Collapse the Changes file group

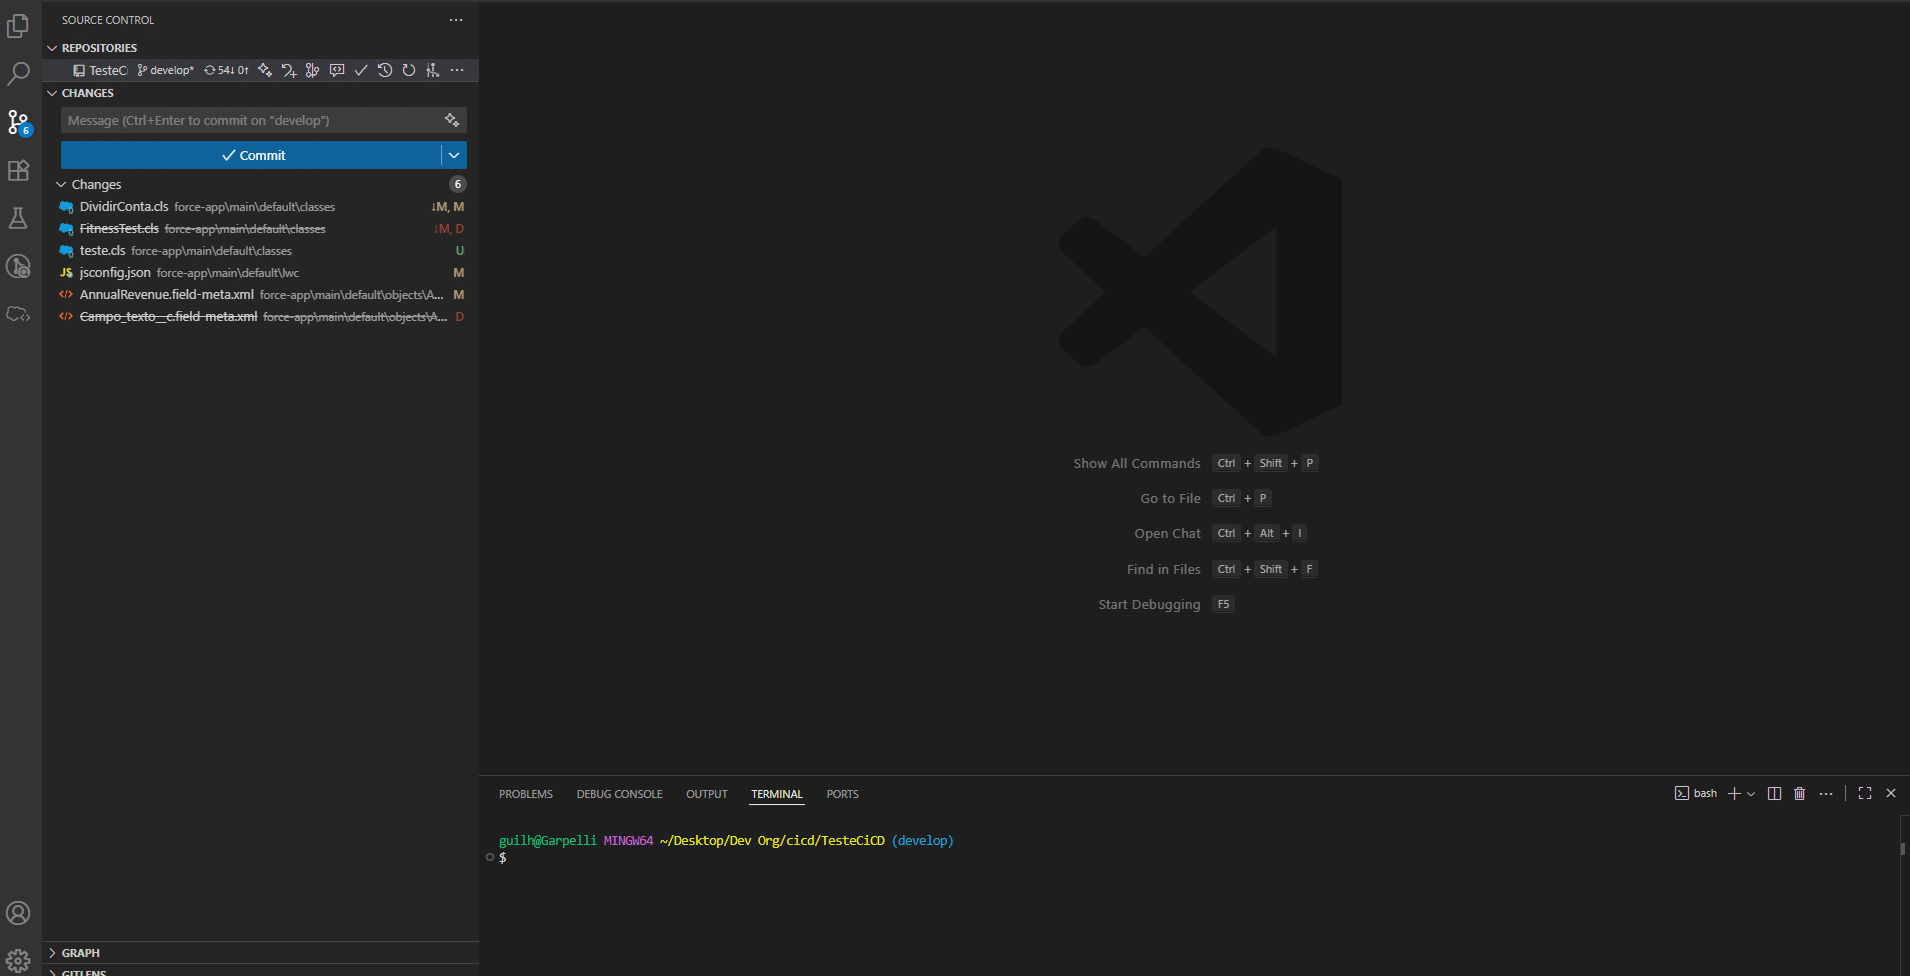coord(96,184)
